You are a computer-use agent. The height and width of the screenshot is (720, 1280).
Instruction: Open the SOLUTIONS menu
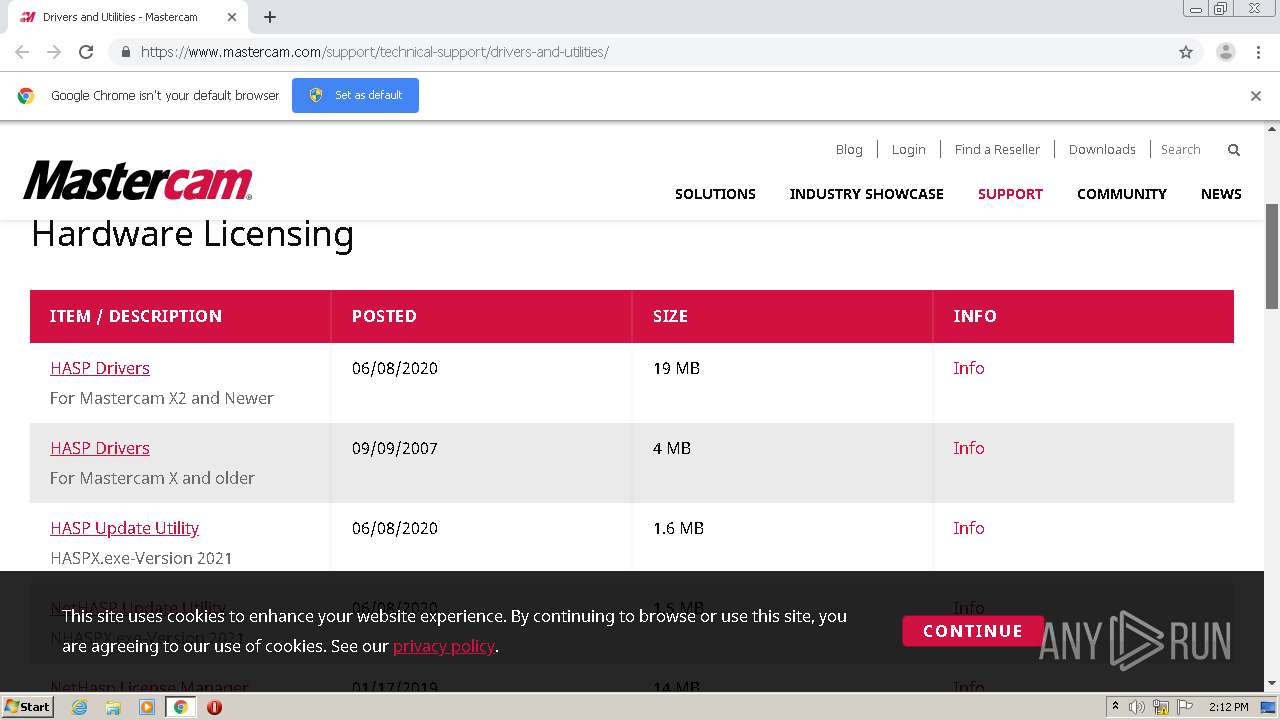(x=715, y=194)
